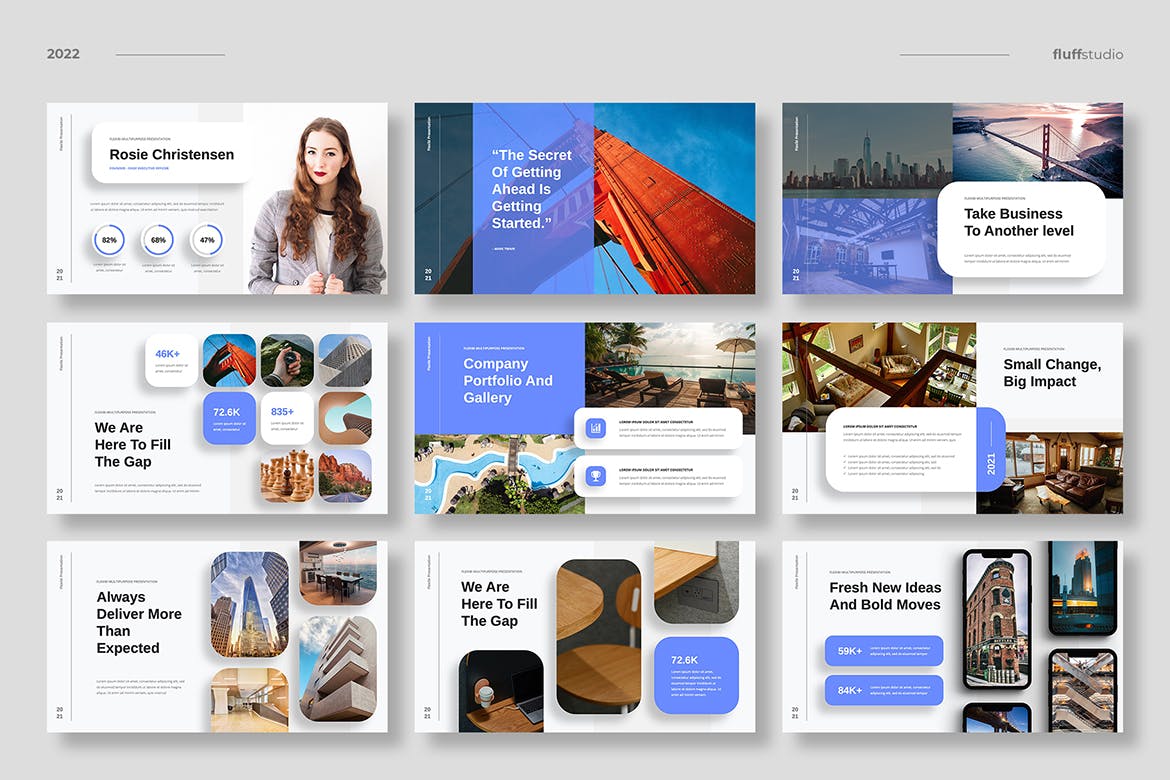Click the 82% progress ring

[108, 240]
